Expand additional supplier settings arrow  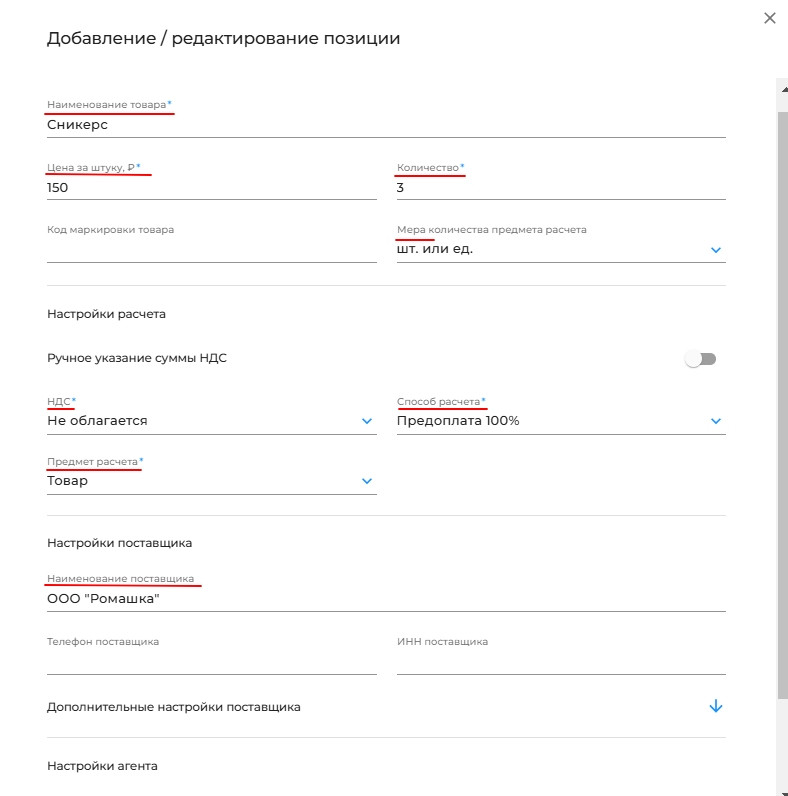pos(716,706)
